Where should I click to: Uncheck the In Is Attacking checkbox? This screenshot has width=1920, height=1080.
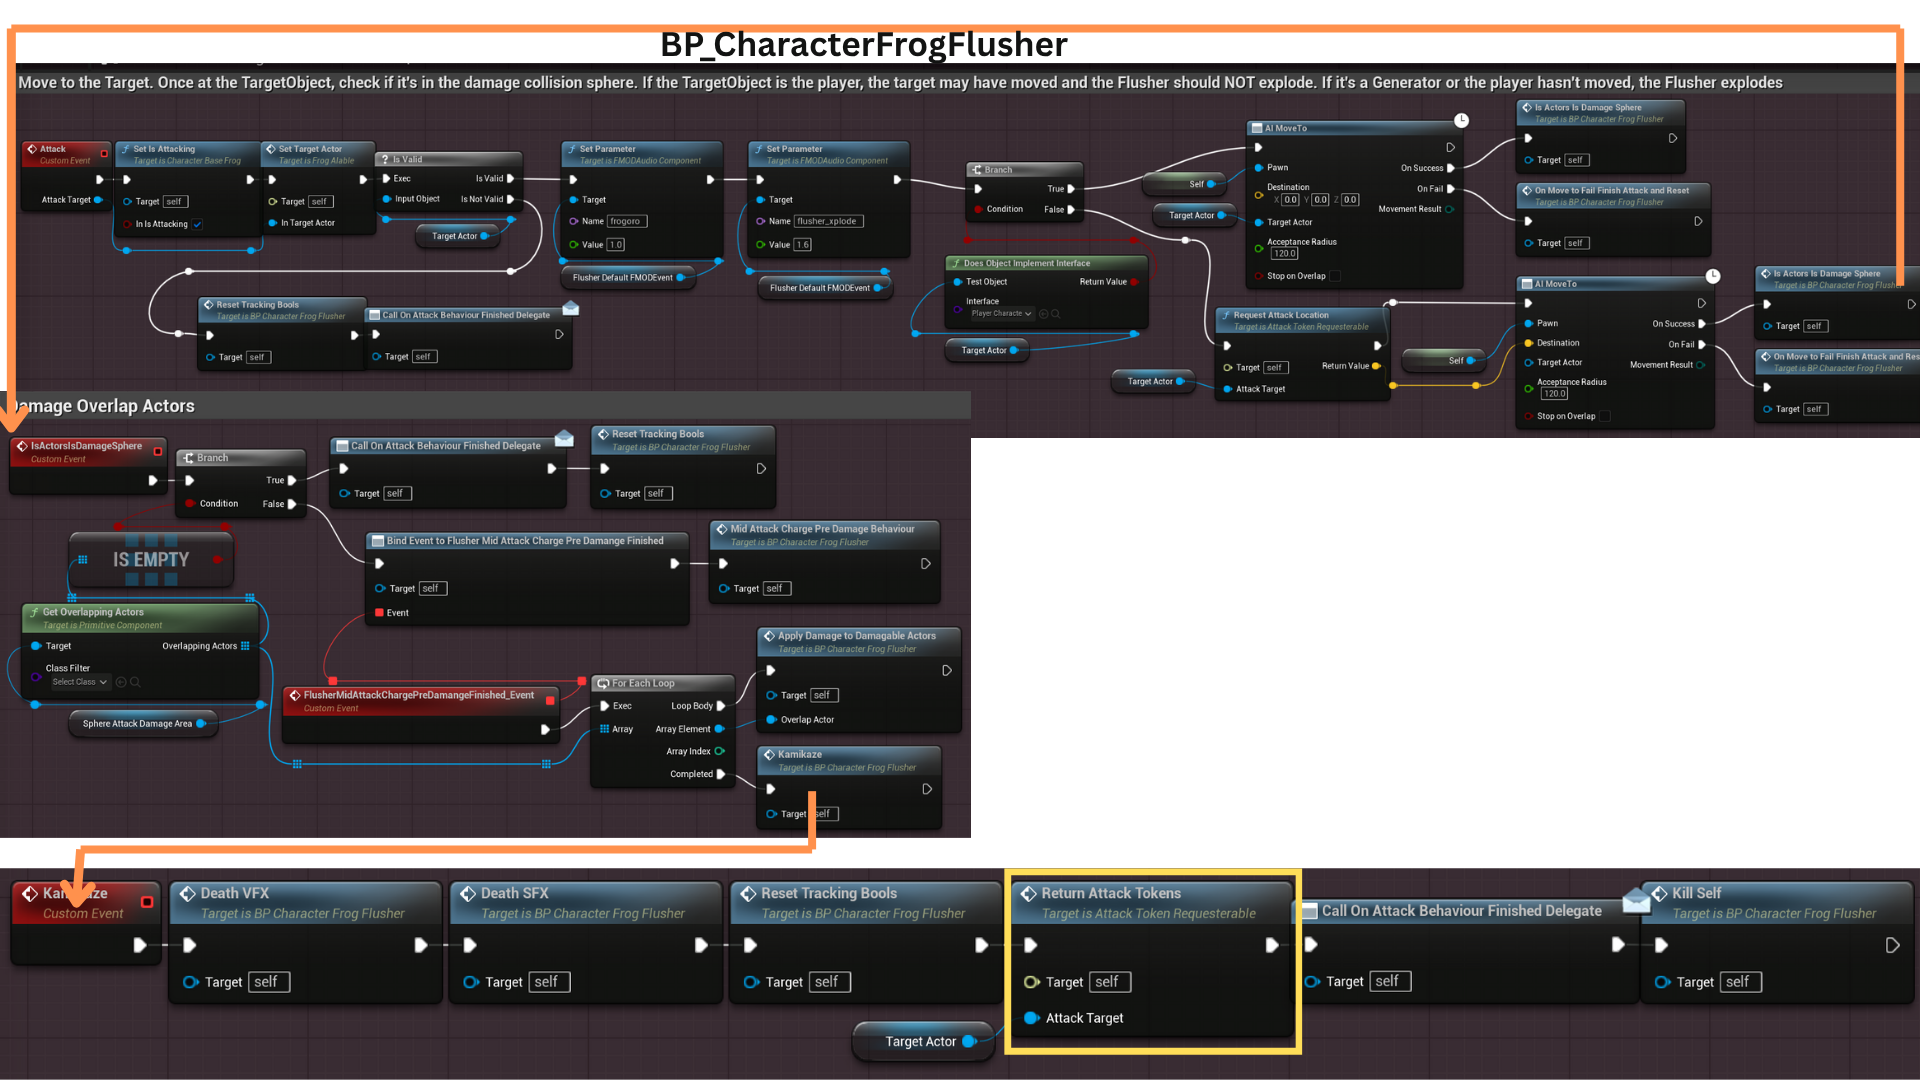[x=198, y=225]
